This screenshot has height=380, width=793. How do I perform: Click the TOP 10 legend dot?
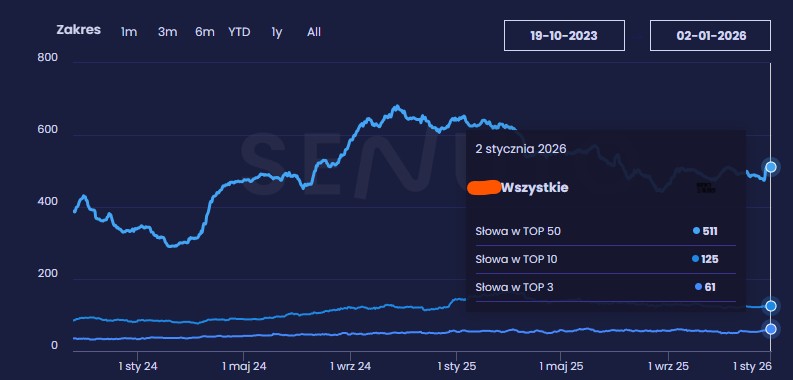point(695,259)
